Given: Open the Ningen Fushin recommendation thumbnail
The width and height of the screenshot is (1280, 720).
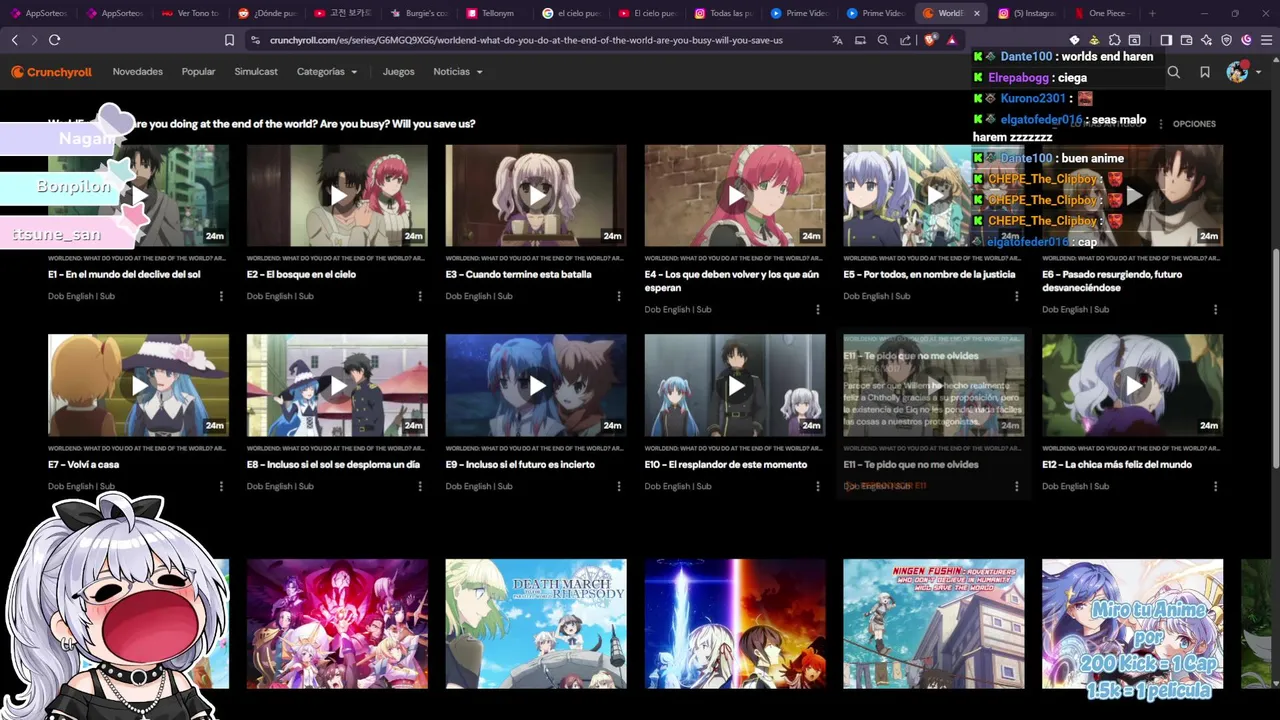Looking at the screenshot, I should pyautogui.click(x=933, y=624).
